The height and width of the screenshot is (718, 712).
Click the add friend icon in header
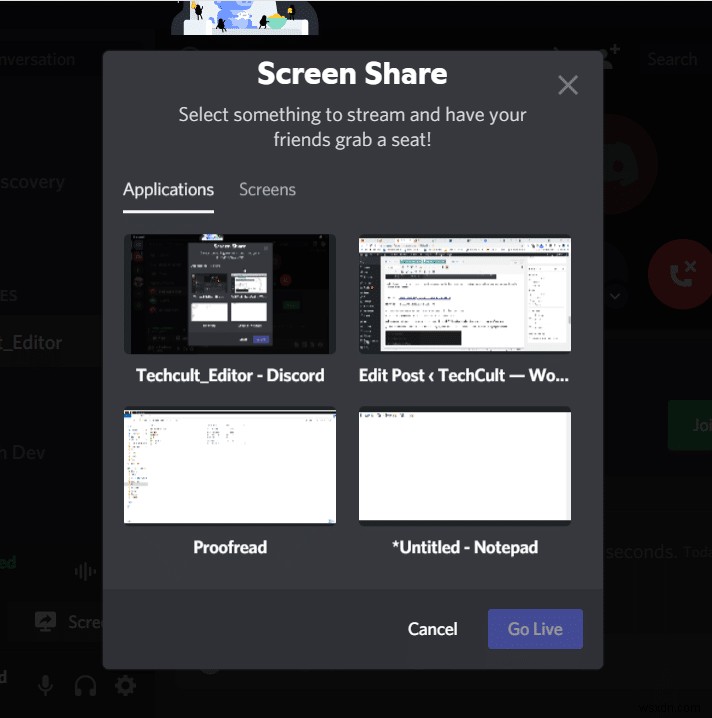(x=611, y=56)
